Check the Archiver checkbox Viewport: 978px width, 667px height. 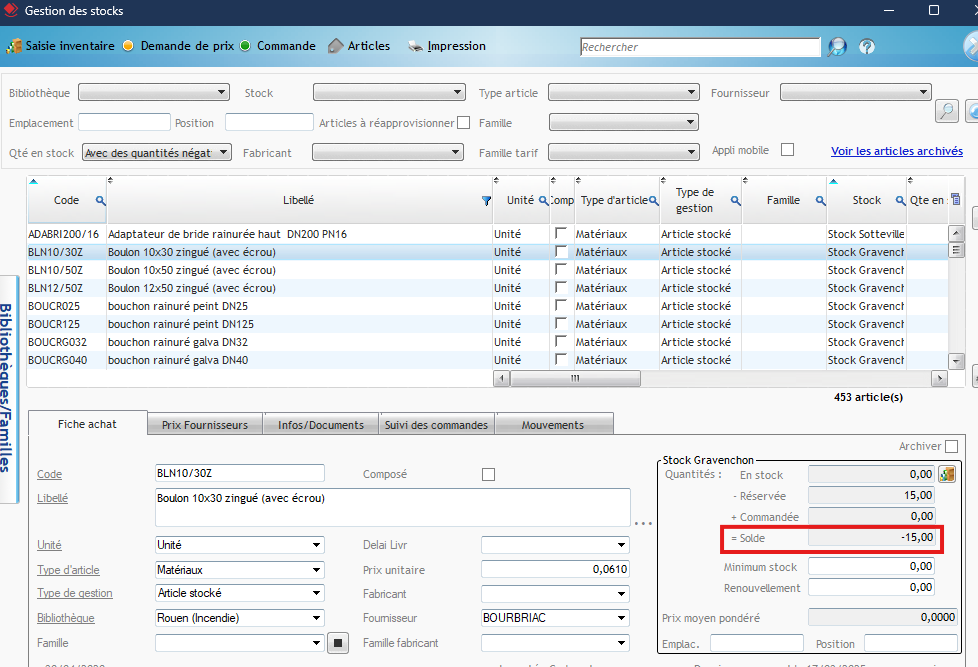[x=951, y=446]
